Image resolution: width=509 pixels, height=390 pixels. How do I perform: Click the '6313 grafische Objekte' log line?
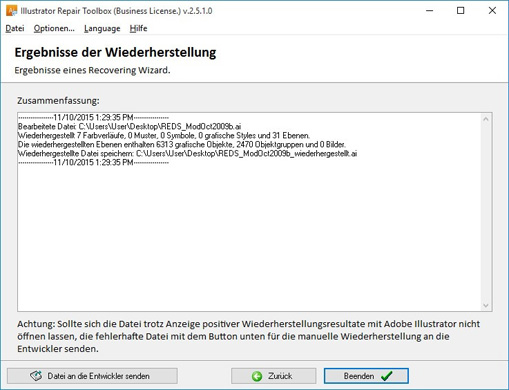[x=182, y=145]
